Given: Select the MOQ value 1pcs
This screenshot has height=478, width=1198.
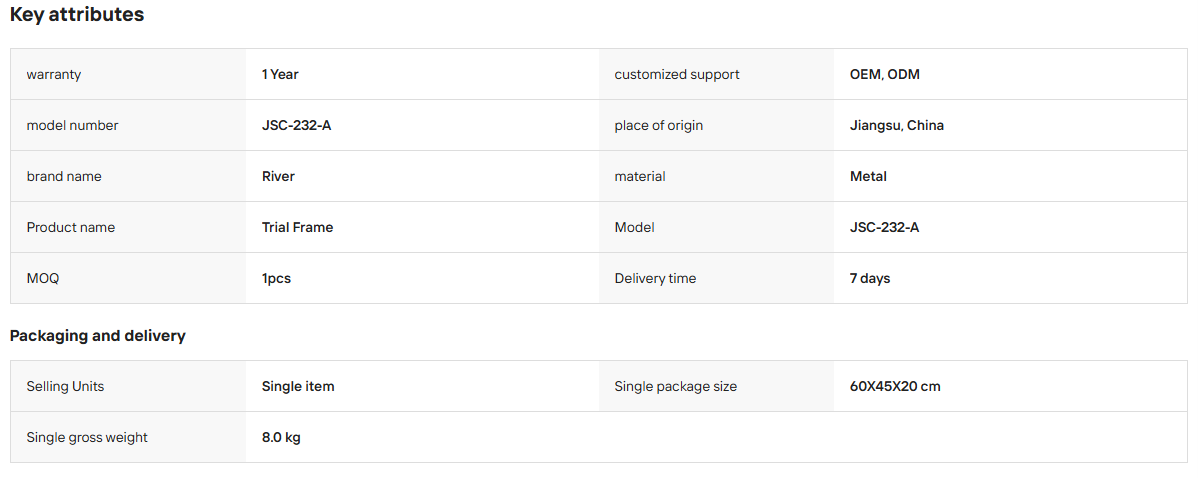Looking at the screenshot, I should coord(277,279).
